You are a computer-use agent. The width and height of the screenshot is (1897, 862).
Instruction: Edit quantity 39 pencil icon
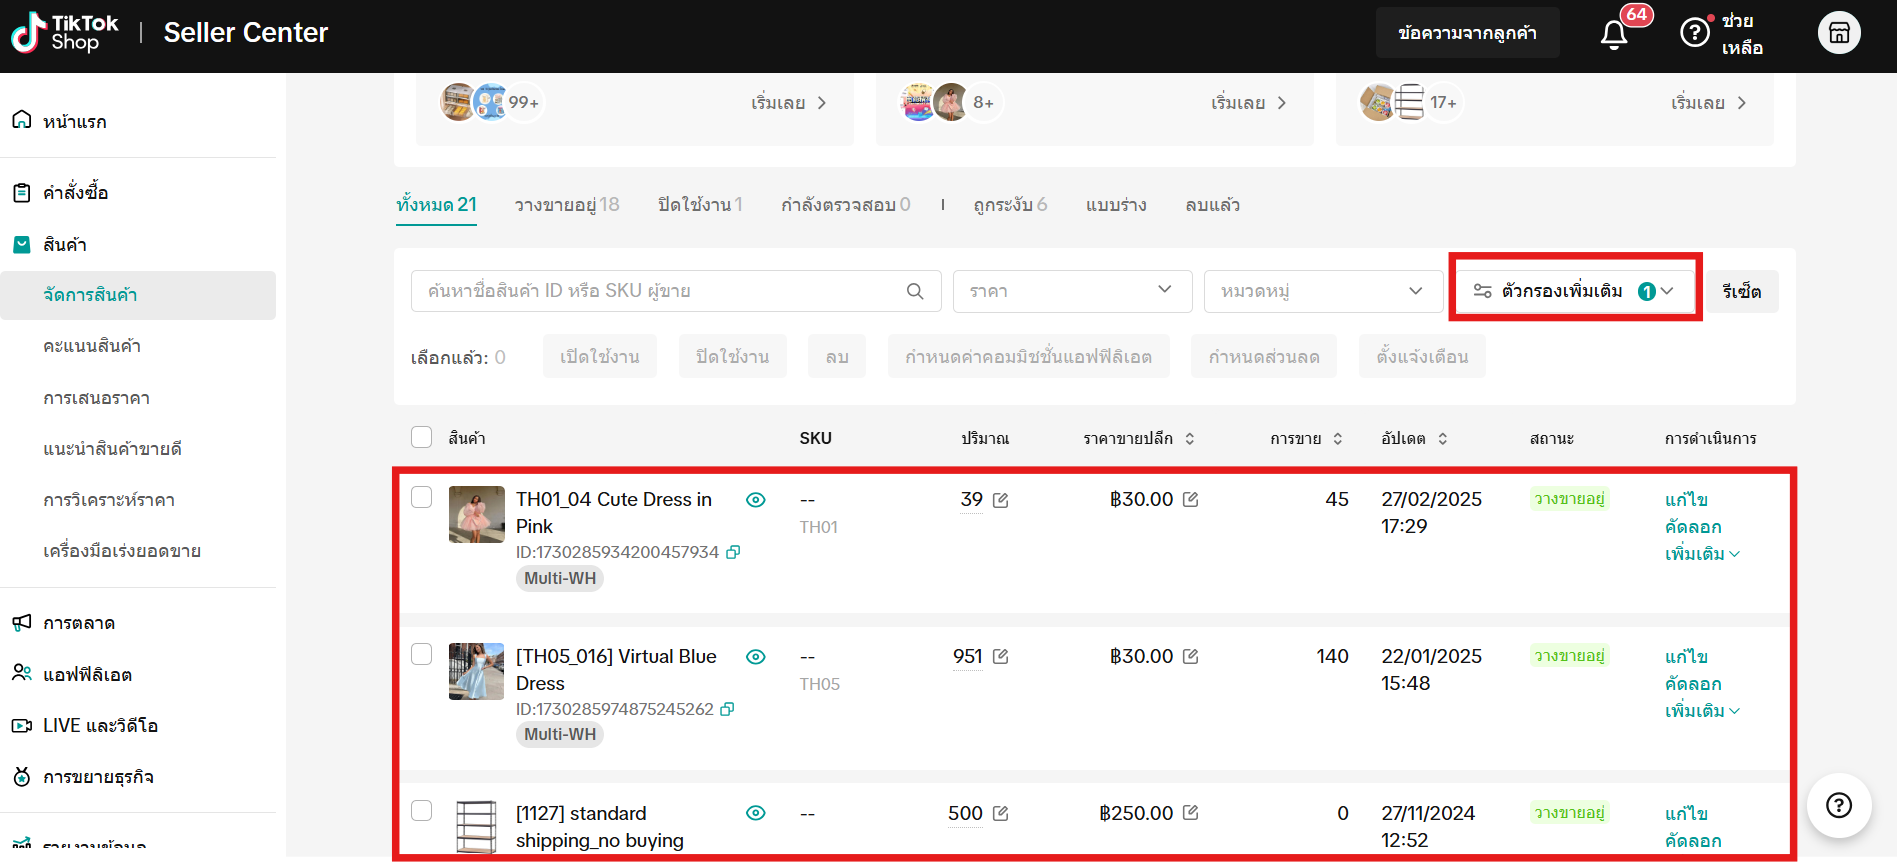pyautogui.click(x=1000, y=500)
